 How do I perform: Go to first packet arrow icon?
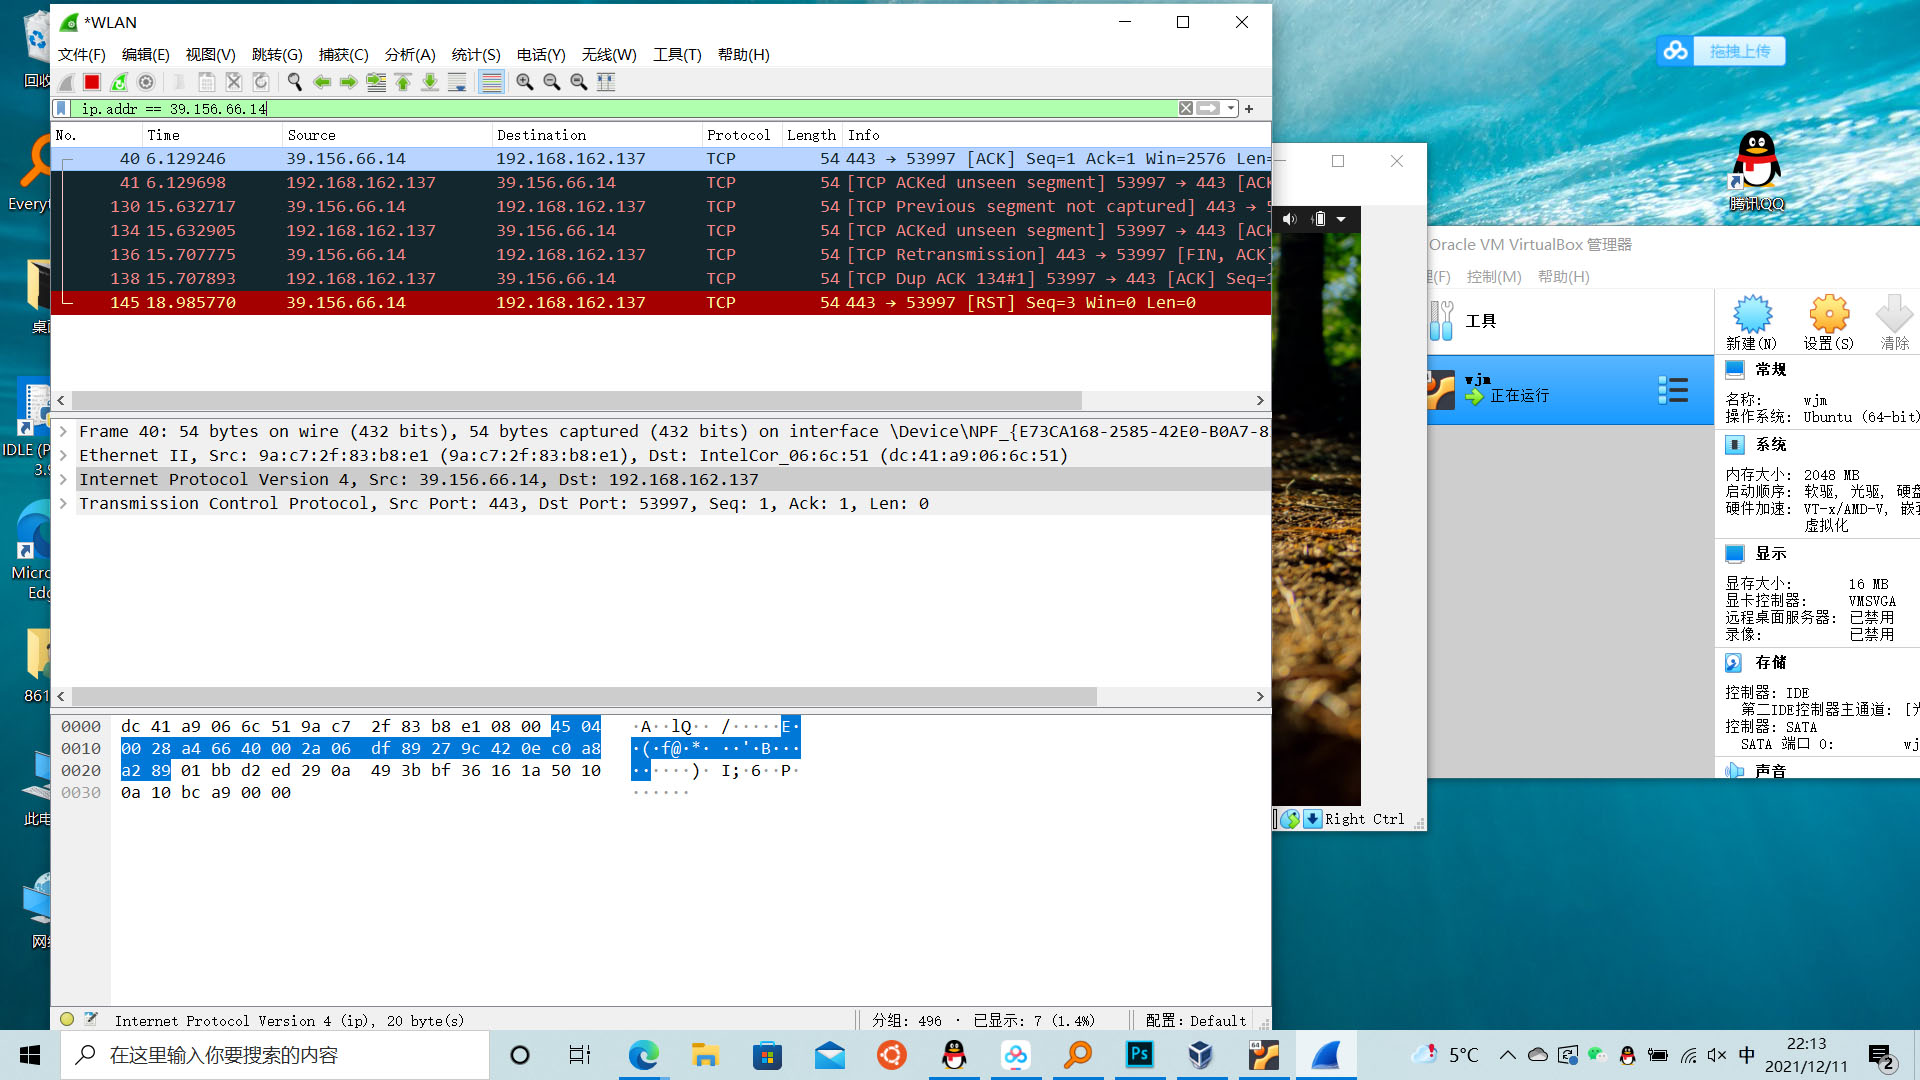403,82
